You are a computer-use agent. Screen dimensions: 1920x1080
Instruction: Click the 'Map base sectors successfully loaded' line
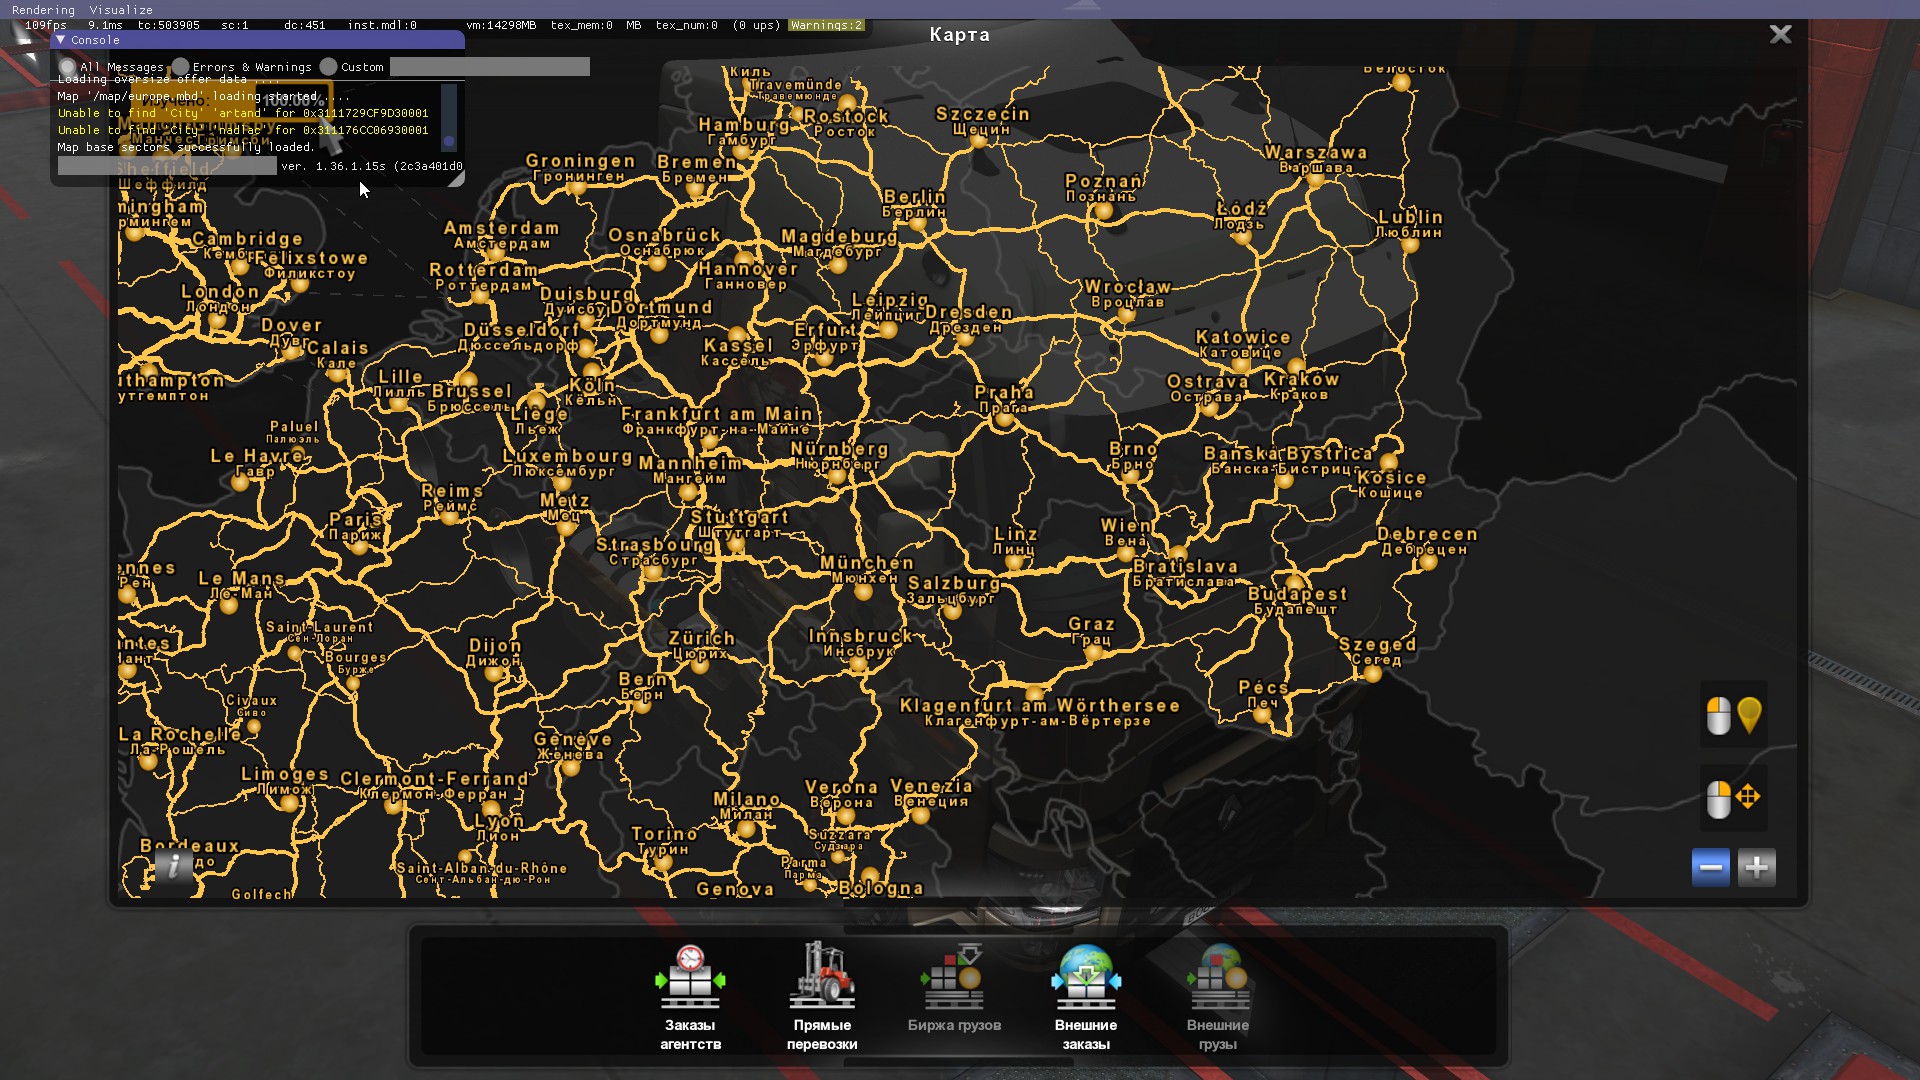pos(186,147)
